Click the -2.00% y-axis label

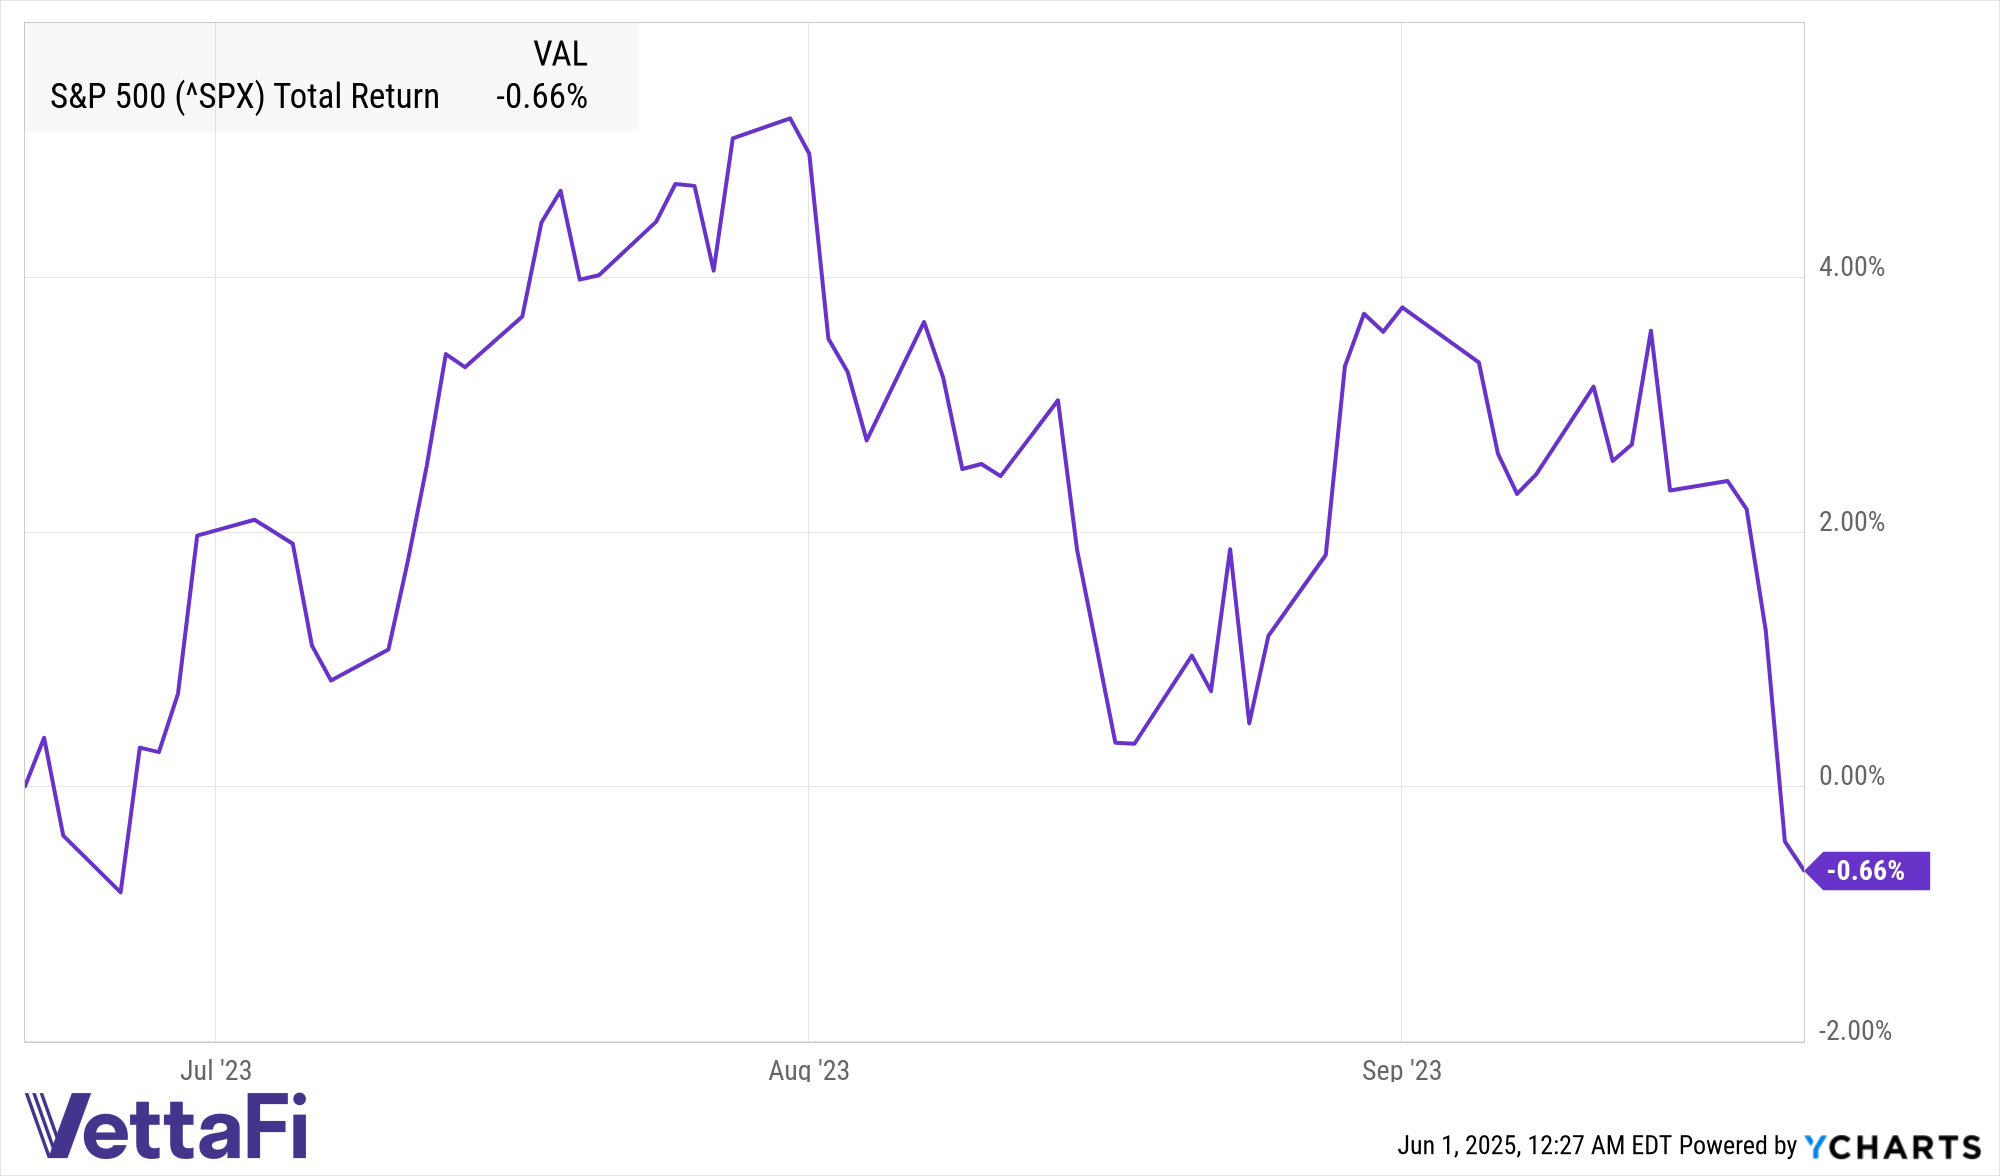coord(1855,1031)
